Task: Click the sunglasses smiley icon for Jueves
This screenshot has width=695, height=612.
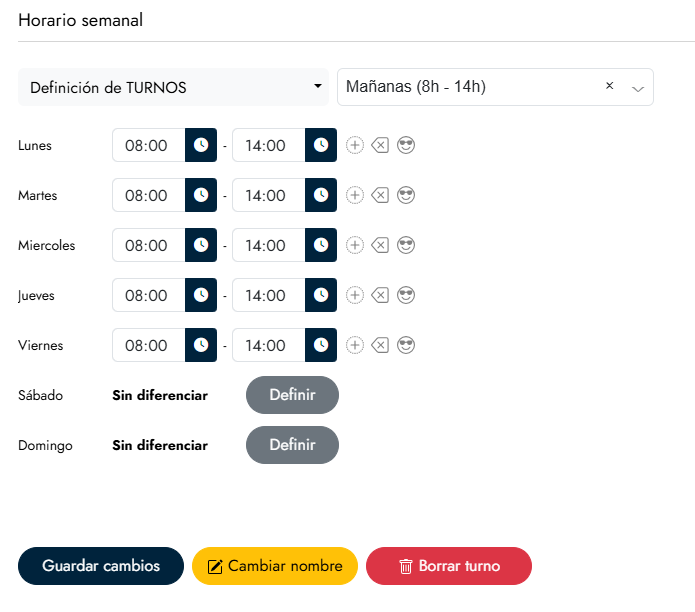Action: [x=406, y=295]
